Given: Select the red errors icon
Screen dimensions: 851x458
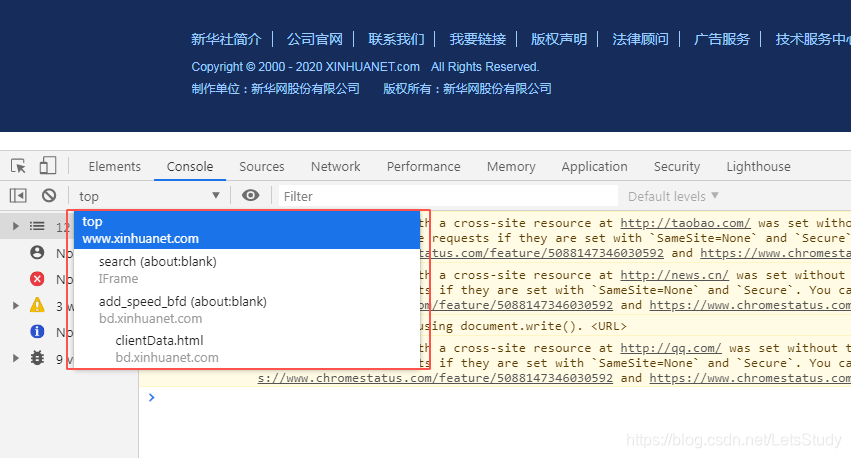Looking at the screenshot, I should (37, 279).
